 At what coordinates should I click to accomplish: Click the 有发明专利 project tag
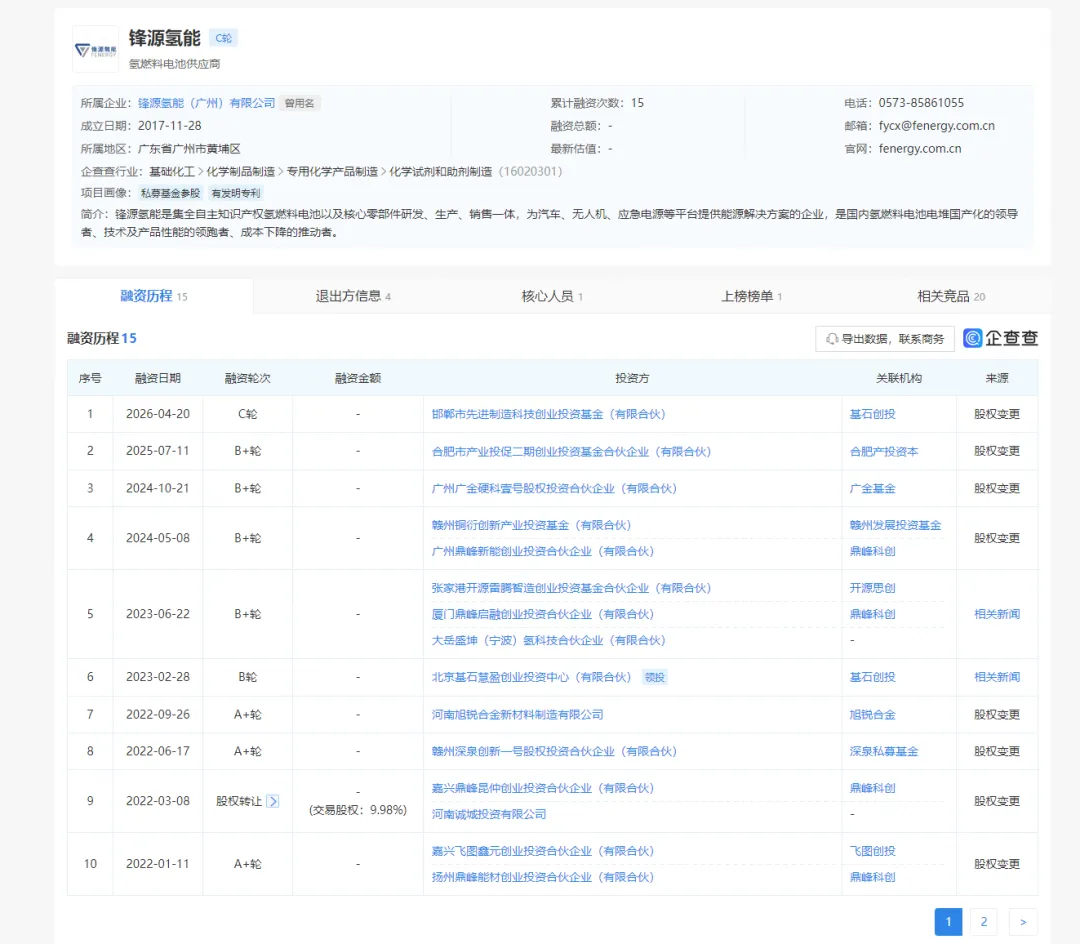pos(236,193)
